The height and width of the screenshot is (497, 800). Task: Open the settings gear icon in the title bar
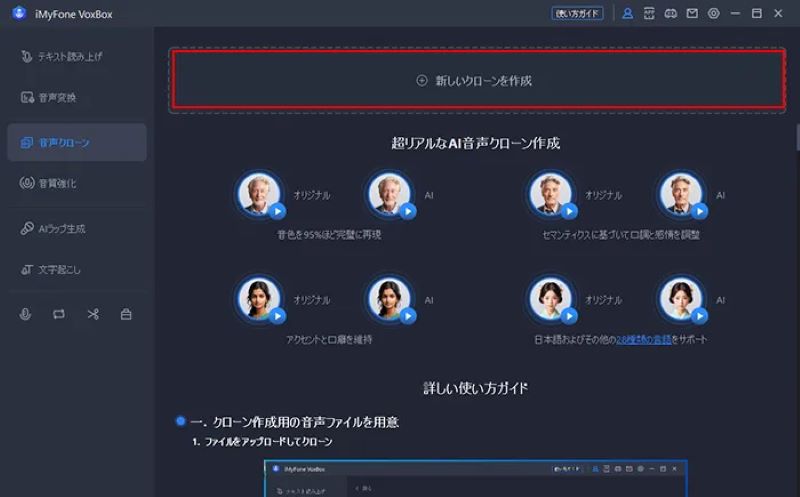[x=714, y=13]
